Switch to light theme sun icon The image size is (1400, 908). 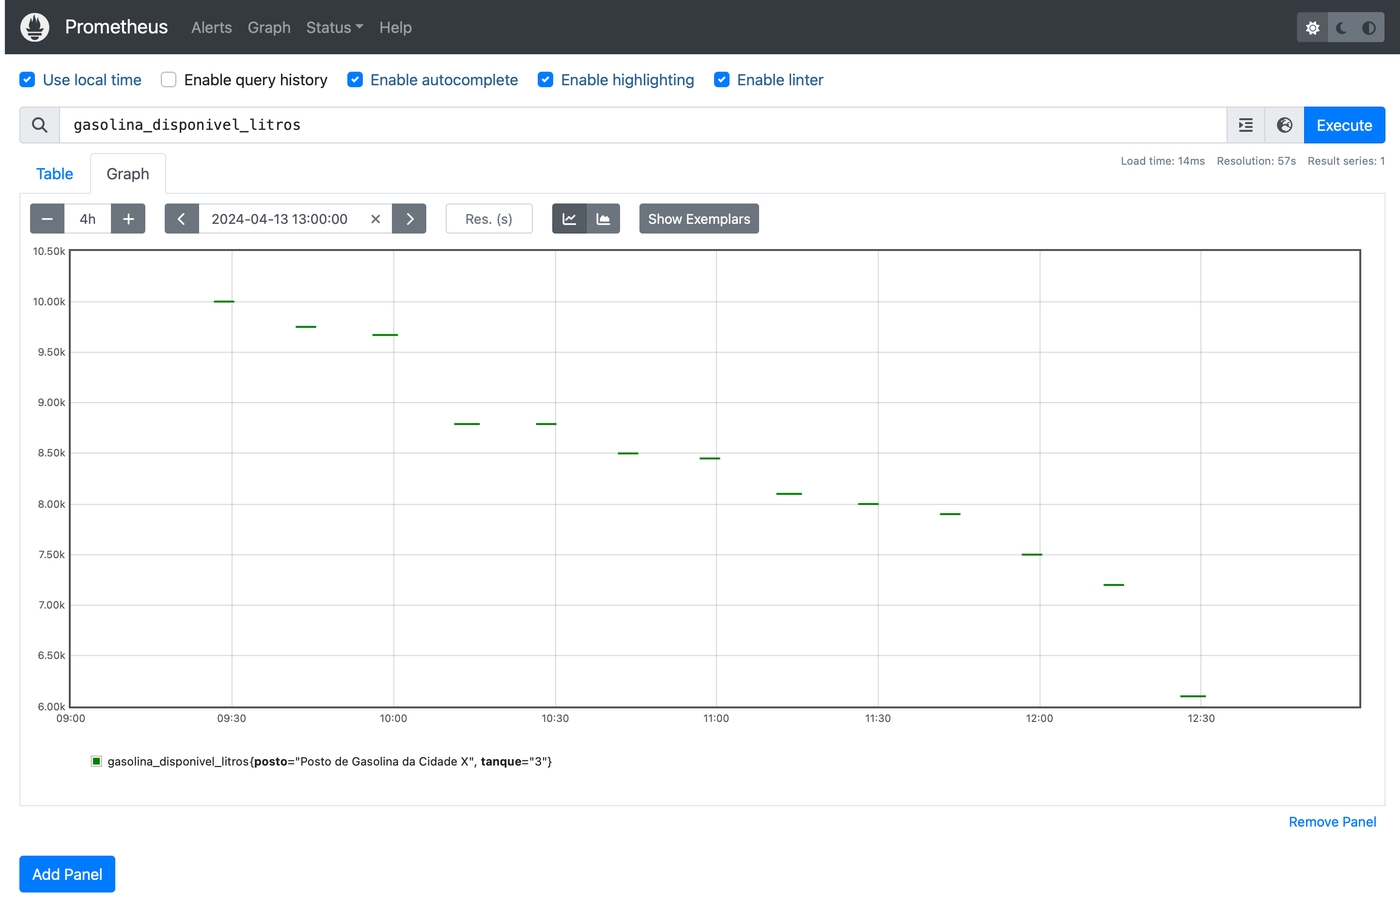point(1312,28)
